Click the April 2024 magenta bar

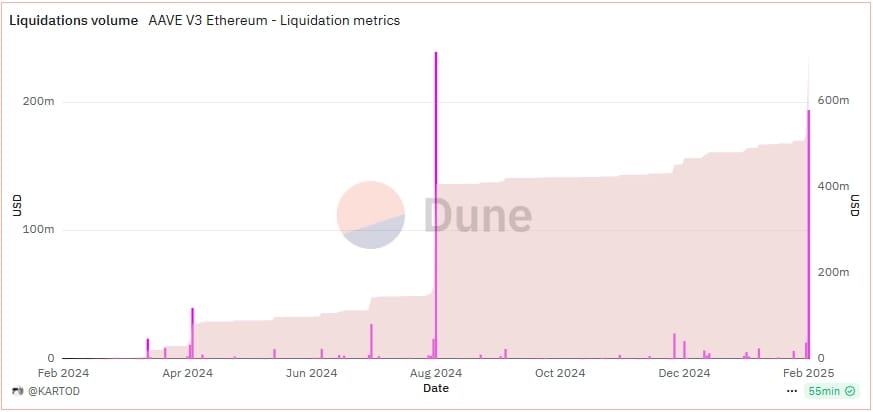coord(192,332)
